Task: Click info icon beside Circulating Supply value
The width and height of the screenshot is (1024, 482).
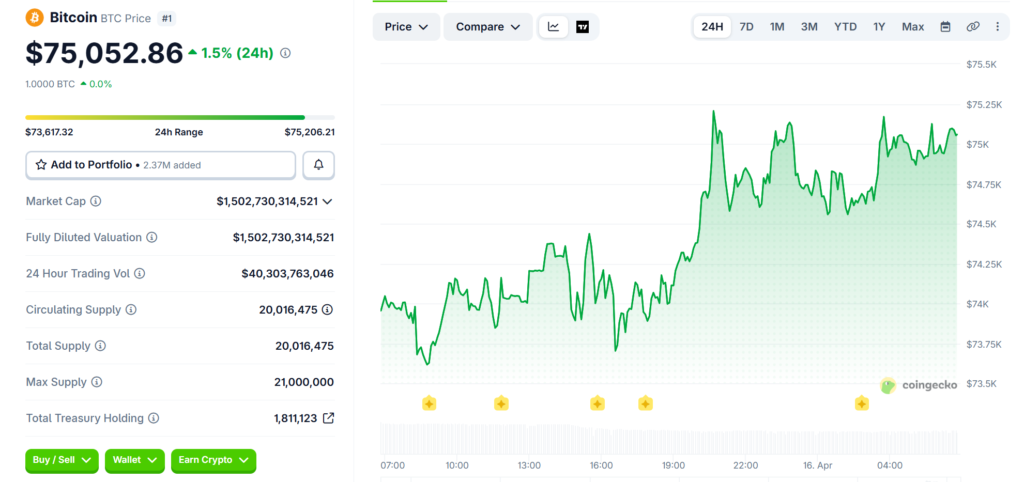Action: [x=327, y=310]
